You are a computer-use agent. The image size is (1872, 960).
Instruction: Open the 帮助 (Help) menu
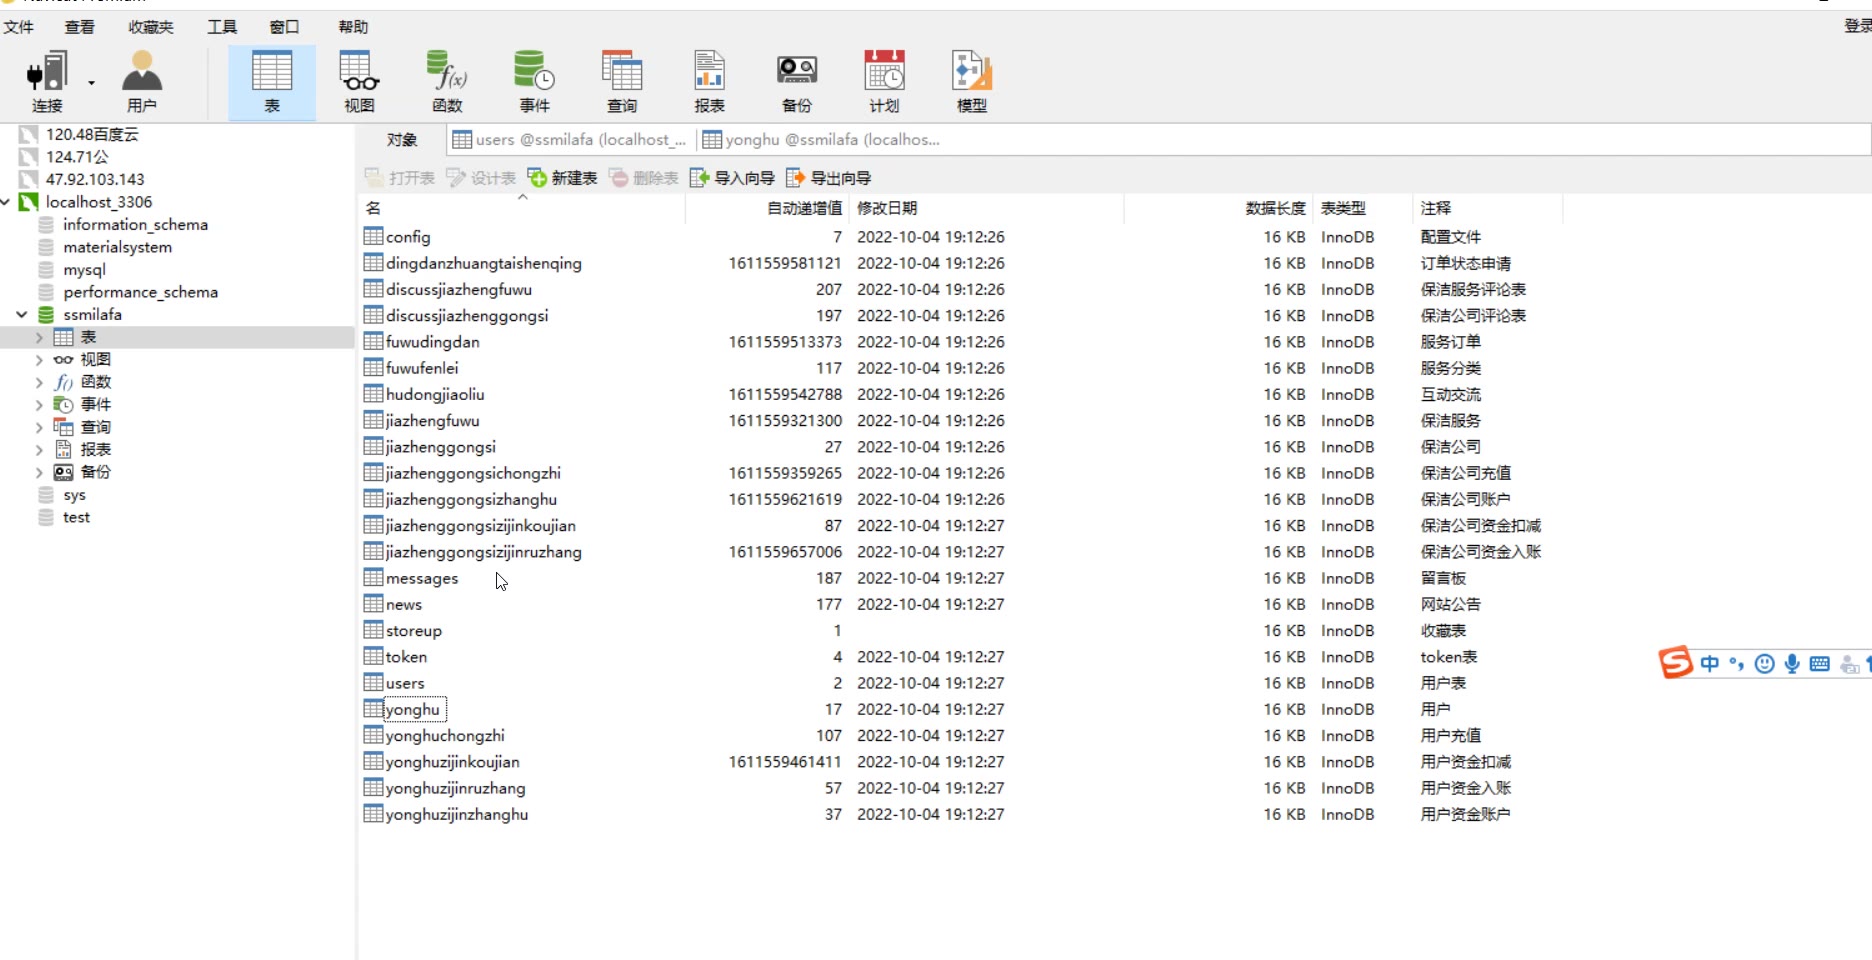pos(353,27)
